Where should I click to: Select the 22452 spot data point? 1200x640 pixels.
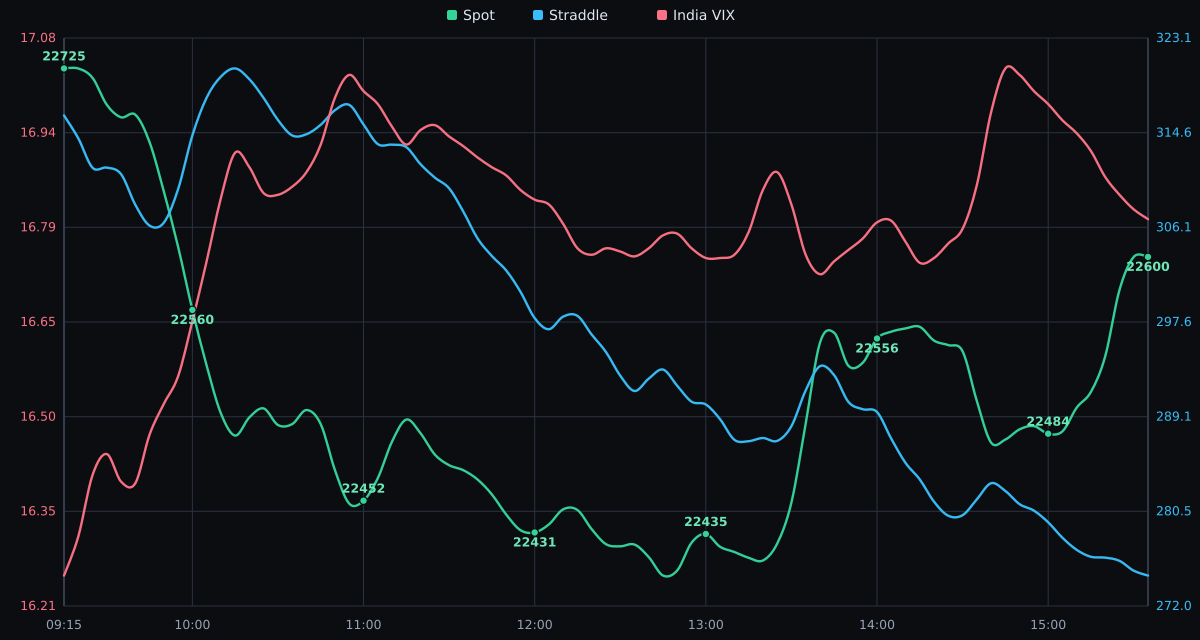(x=363, y=500)
